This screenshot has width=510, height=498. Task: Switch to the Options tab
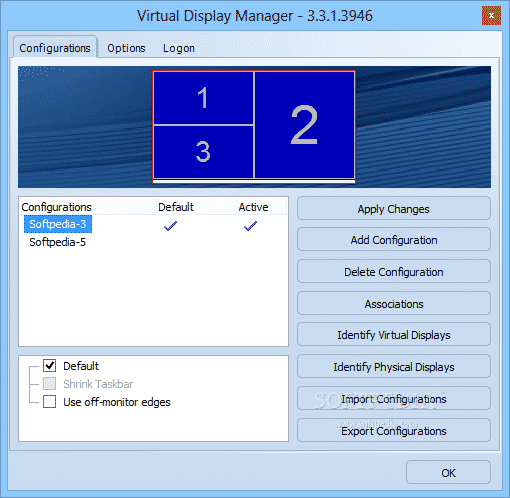(x=126, y=48)
